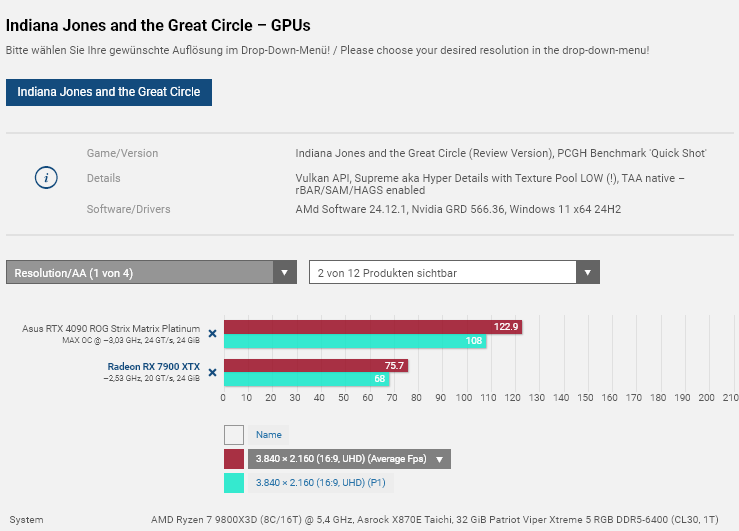Click the arrow on the Average Fps legend
This screenshot has width=739, height=531.
click(439, 459)
